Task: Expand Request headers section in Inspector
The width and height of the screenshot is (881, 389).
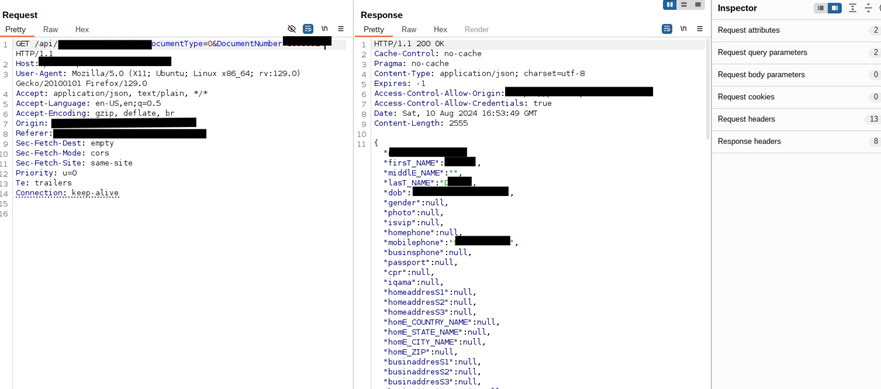Action: [796, 119]
